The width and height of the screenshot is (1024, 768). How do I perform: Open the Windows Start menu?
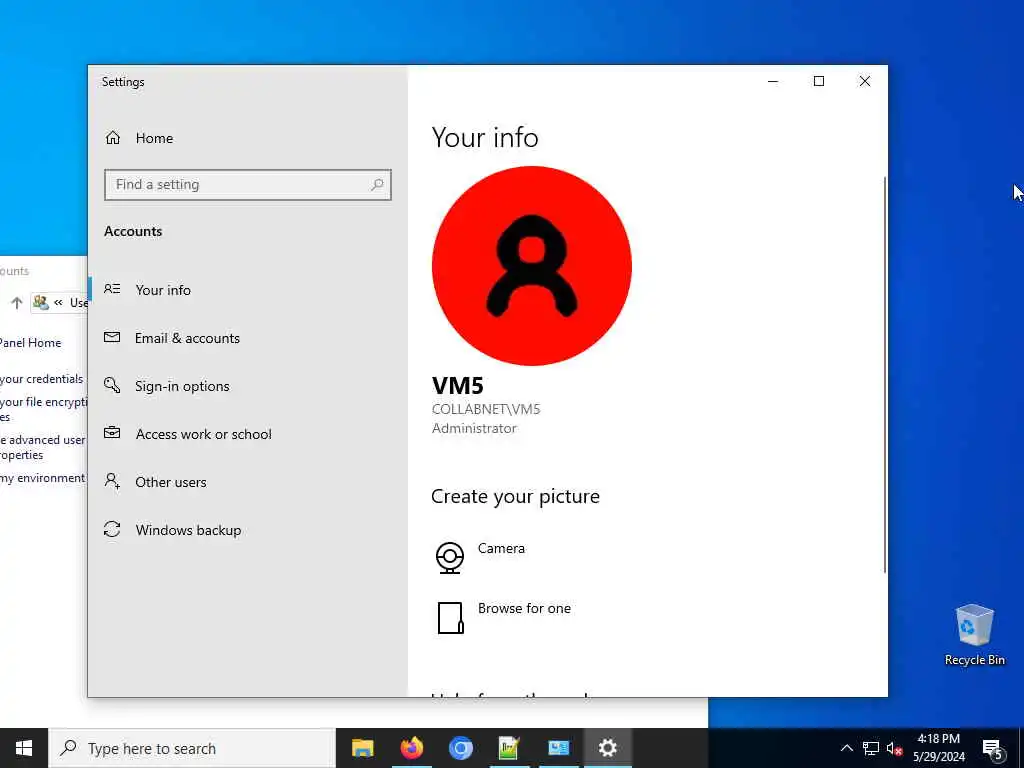[x=24, y=748]
